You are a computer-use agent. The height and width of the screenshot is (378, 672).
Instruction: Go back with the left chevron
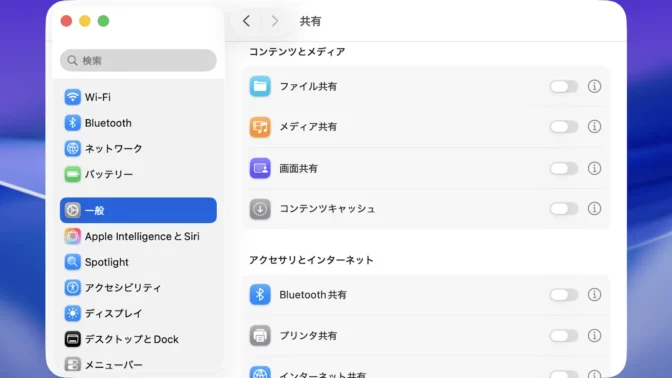pos(246,21)
